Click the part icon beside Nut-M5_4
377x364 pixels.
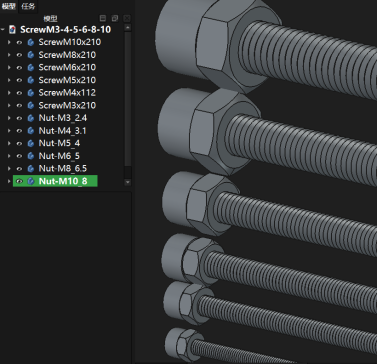point(31,143)
